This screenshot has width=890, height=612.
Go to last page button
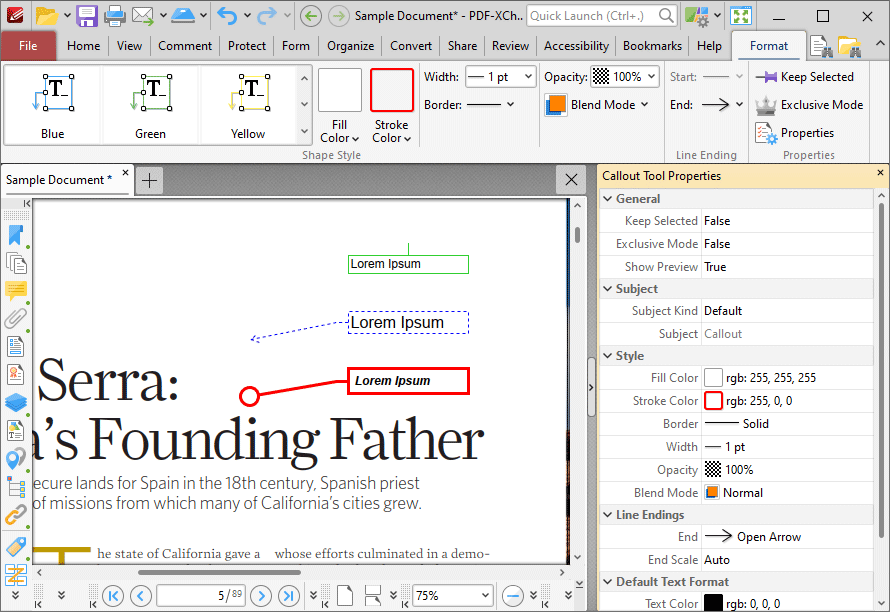tap(289, 596)
